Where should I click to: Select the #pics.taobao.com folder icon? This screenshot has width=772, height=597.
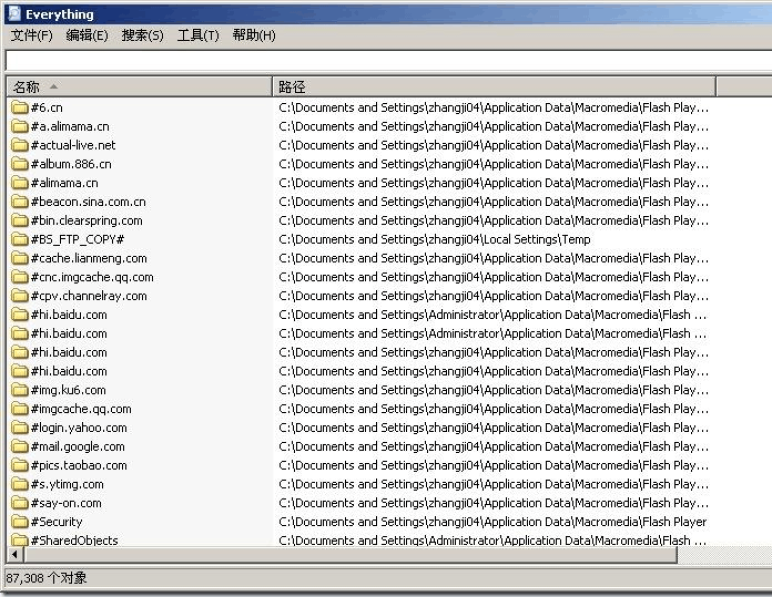click(x=20, y=465)
